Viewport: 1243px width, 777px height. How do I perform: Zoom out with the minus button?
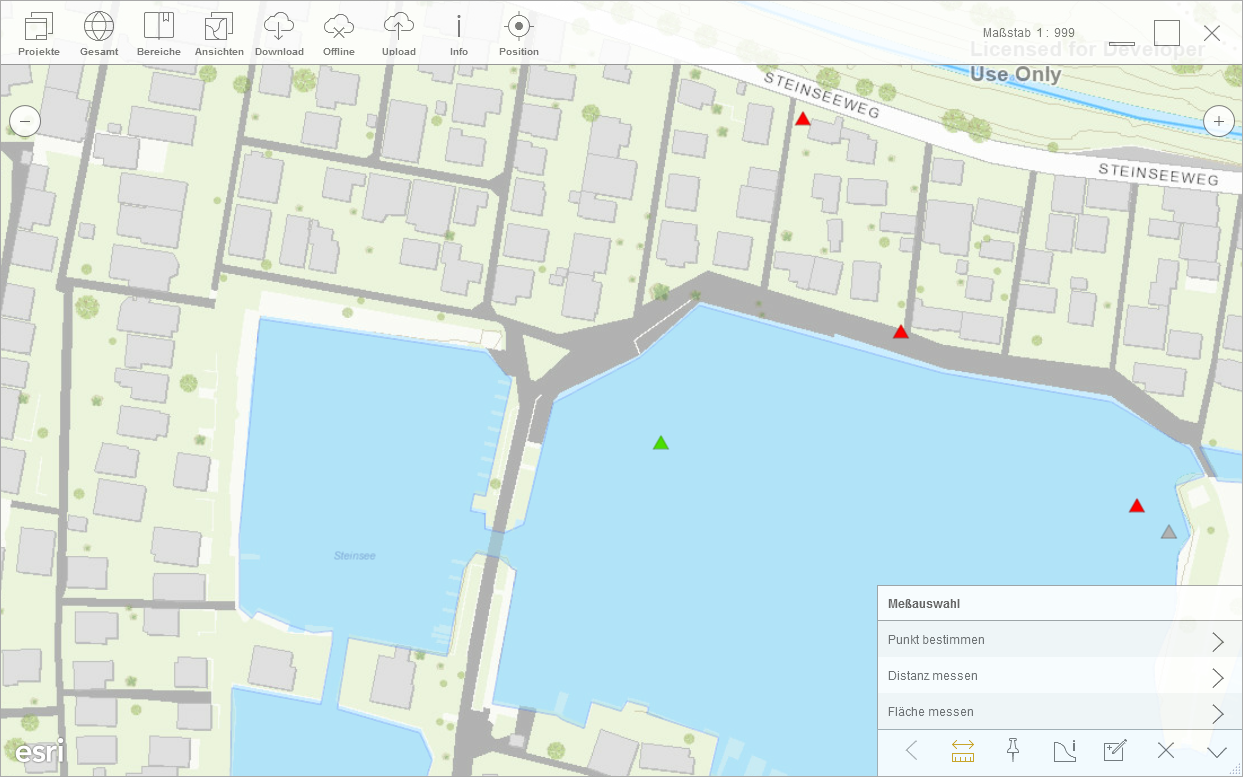click(25, 122)
